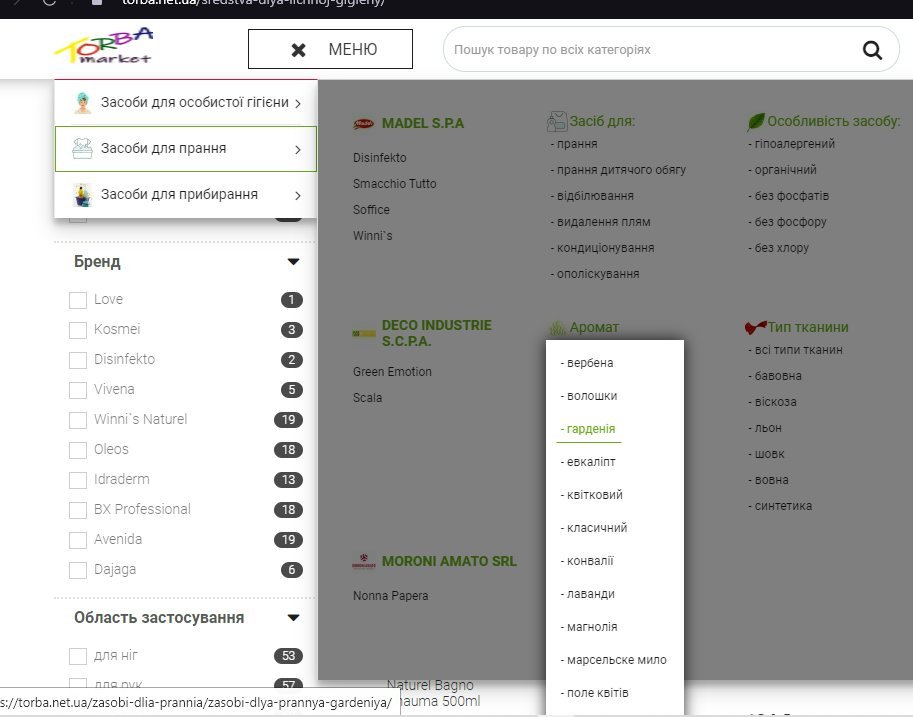
Task: Open гіпоалергений feature link
Action: click(791, 144)
